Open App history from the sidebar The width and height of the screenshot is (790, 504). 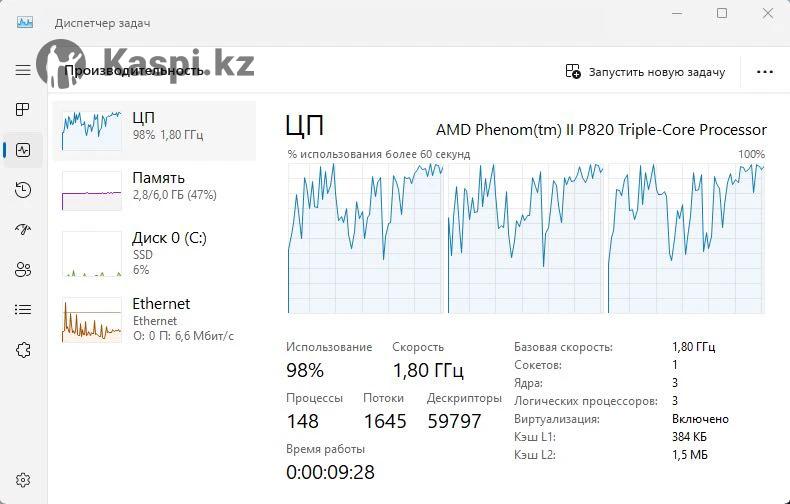click(x=23, y=190)
